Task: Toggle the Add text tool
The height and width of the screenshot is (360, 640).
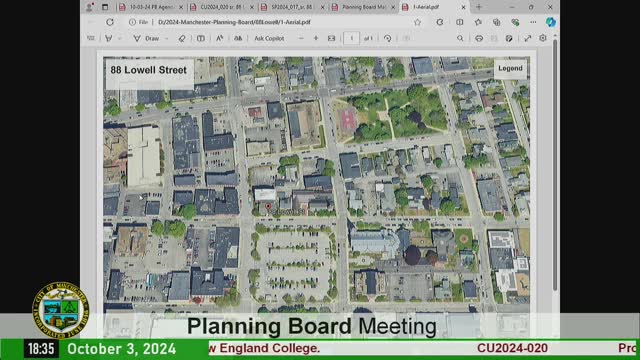Action: [x=201, y=38]
